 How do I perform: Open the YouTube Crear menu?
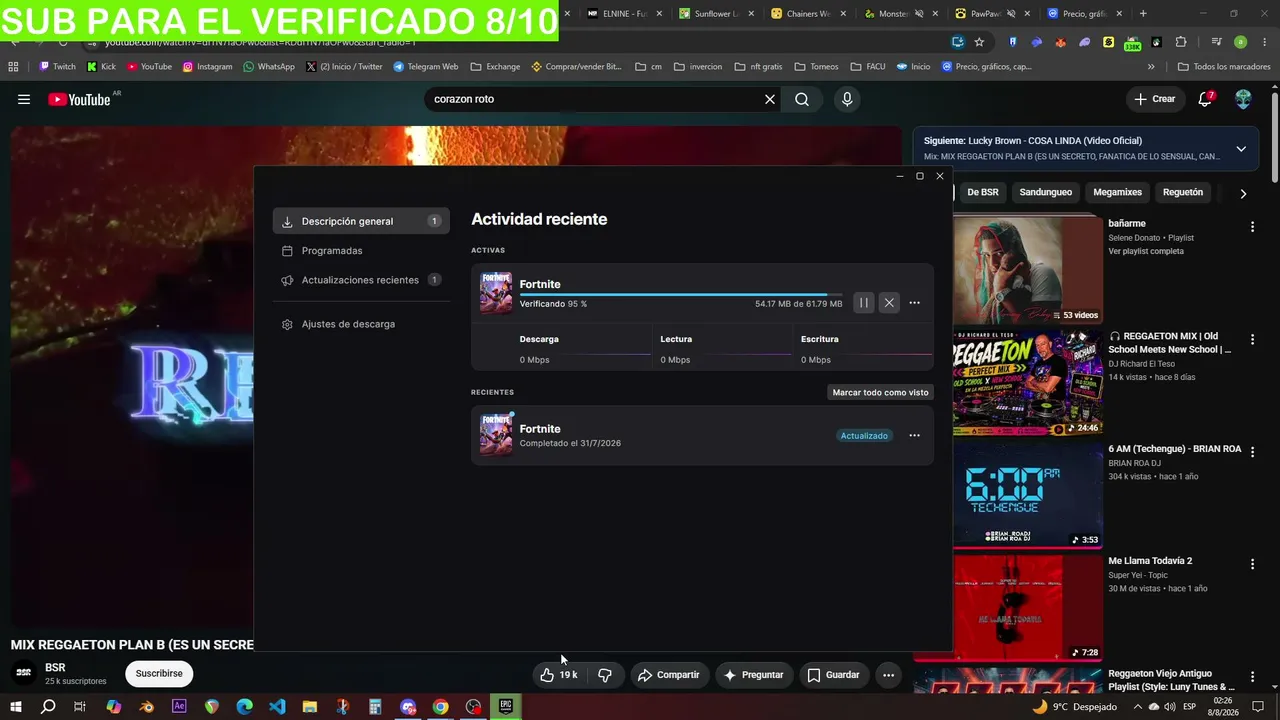1155,99
